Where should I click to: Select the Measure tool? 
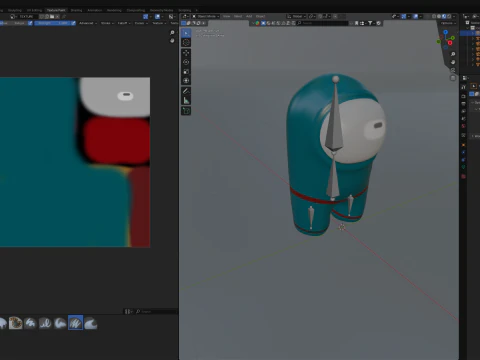[186, 100]
